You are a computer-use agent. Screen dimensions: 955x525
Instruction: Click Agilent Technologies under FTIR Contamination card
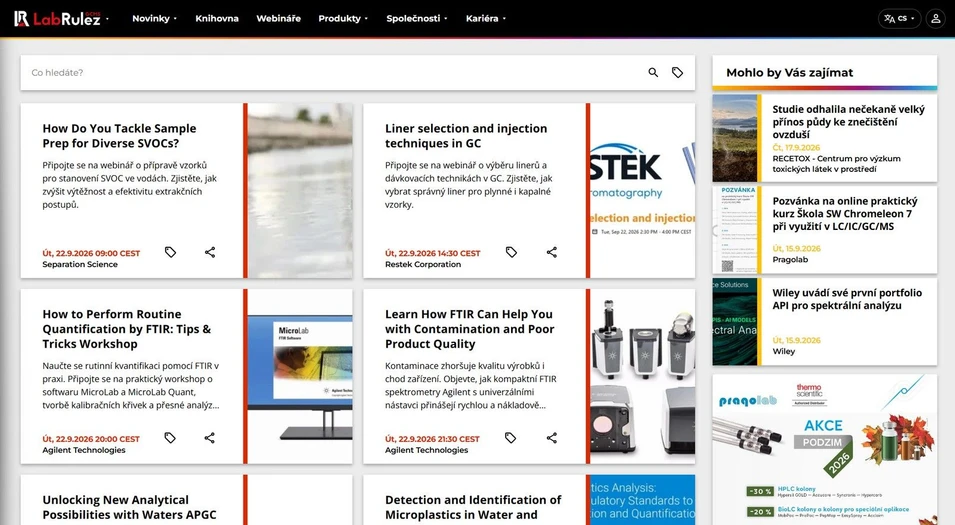[x=426, y=450]
